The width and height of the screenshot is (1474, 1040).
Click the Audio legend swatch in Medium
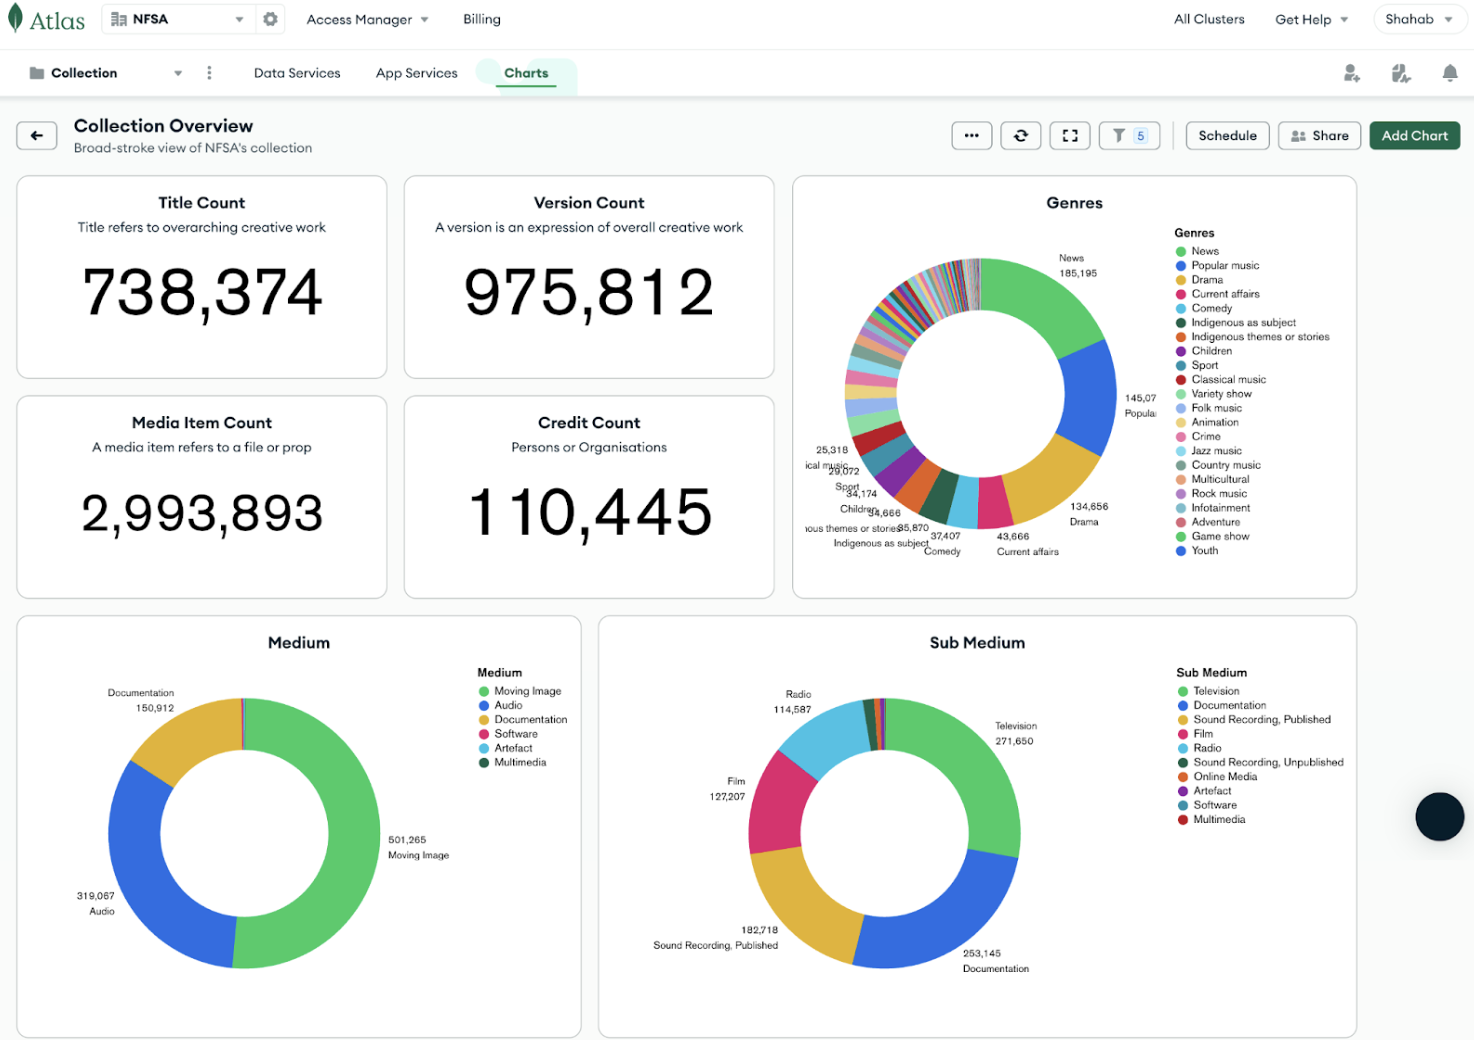pyautogui.click(x=484, y=705)
